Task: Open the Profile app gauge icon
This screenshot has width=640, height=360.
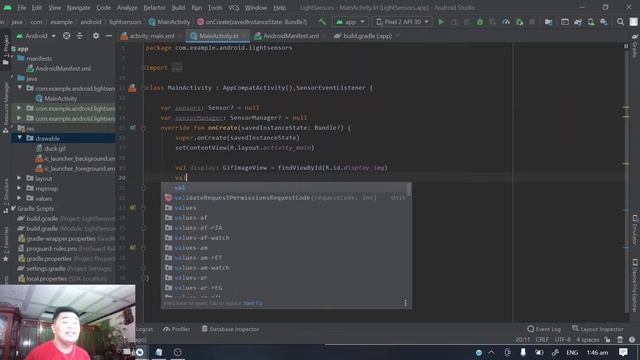Action: coord(506,22)
